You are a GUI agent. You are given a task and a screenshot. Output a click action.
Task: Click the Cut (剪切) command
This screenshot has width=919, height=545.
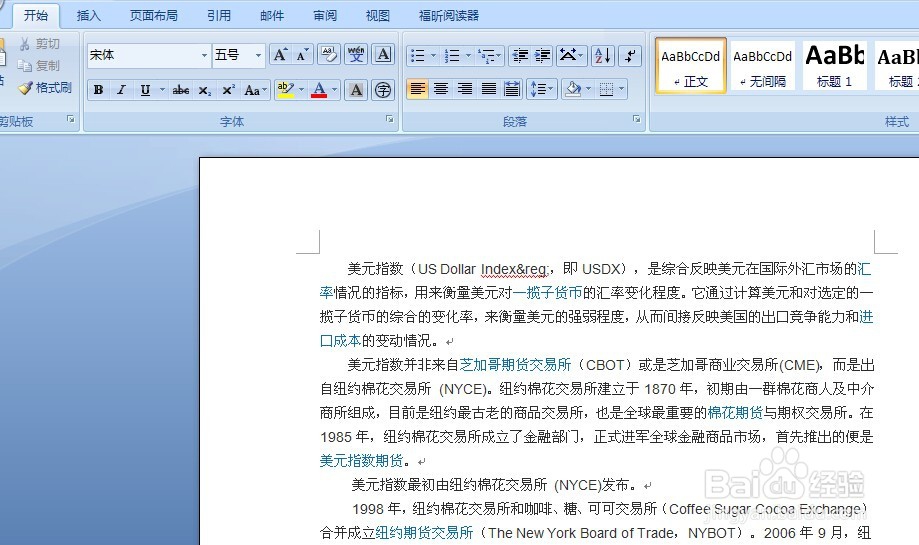pyautogui.click(x=39, y=44)
